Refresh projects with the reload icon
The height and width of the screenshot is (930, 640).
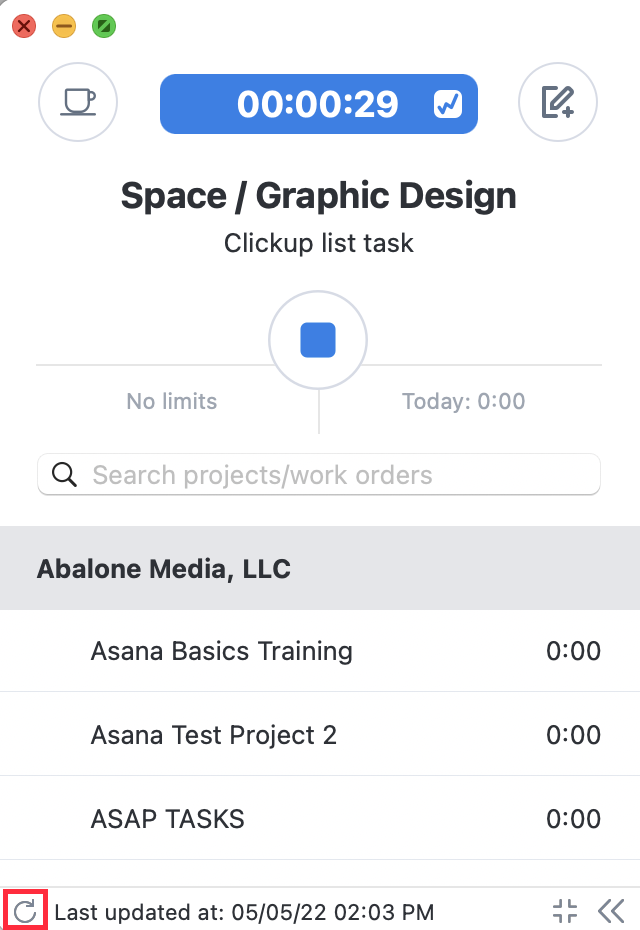coord(25,911)
